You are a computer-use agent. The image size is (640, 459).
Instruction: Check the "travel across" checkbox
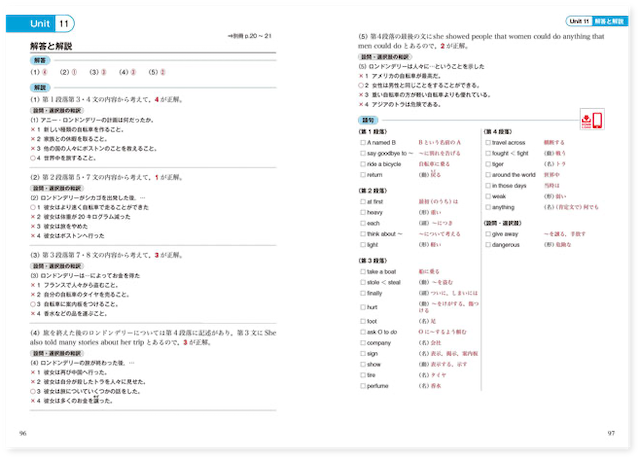[488, 142]
